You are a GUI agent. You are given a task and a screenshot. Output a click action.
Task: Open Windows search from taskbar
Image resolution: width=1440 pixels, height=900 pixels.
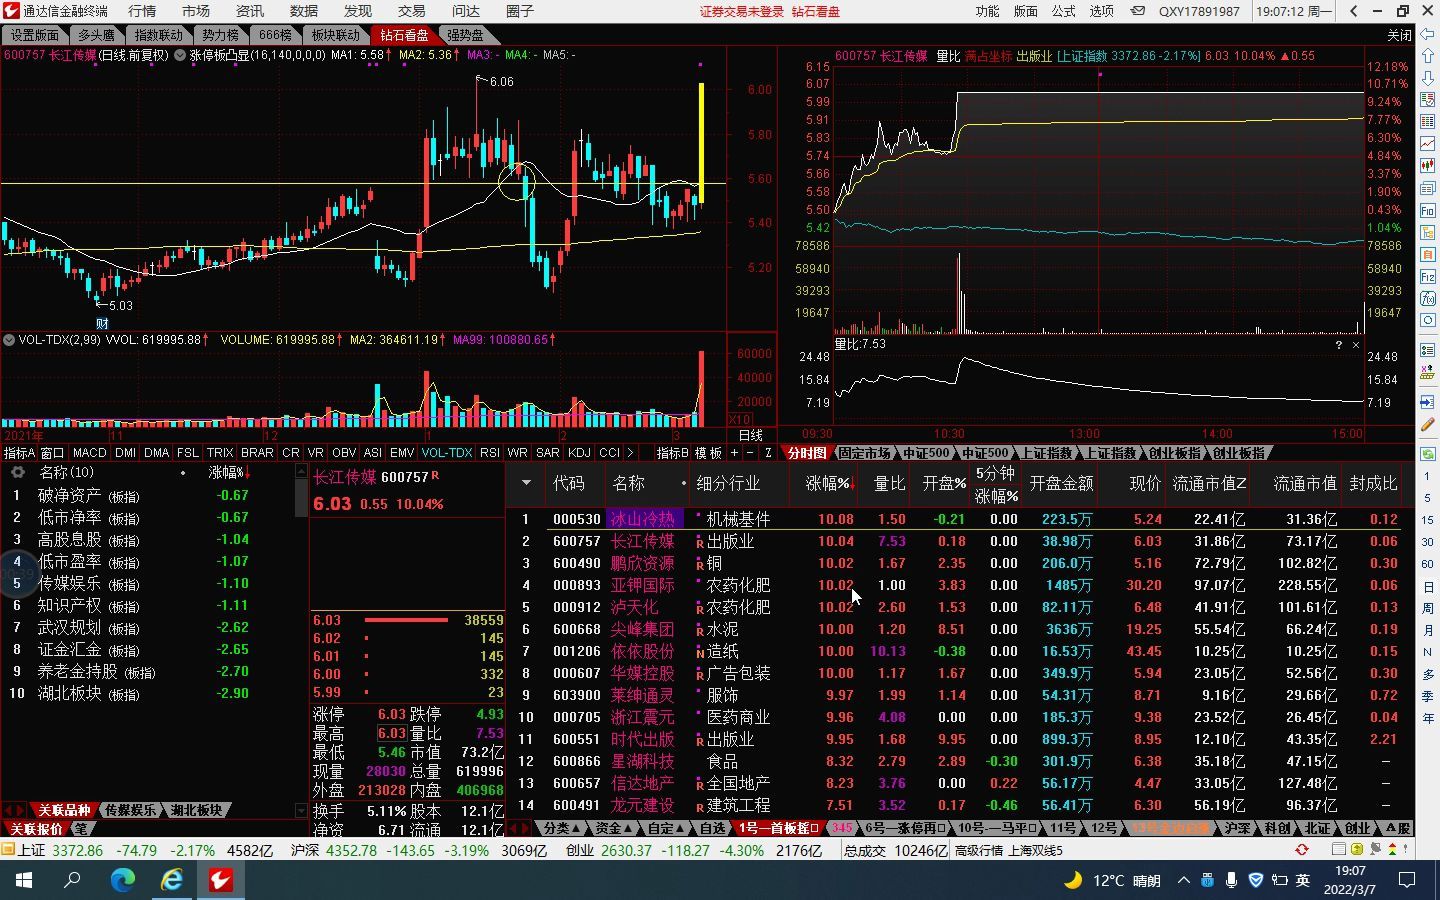pyautogui.click(x=72, y=880)
